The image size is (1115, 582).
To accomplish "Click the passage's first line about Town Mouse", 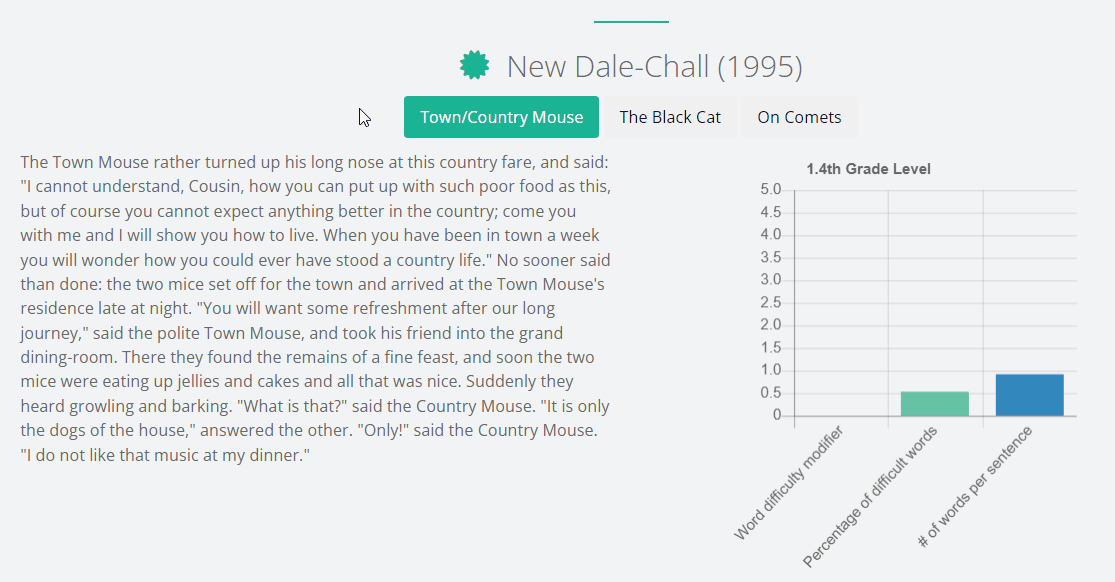I will pyautogui.click(x=314, y=162).
